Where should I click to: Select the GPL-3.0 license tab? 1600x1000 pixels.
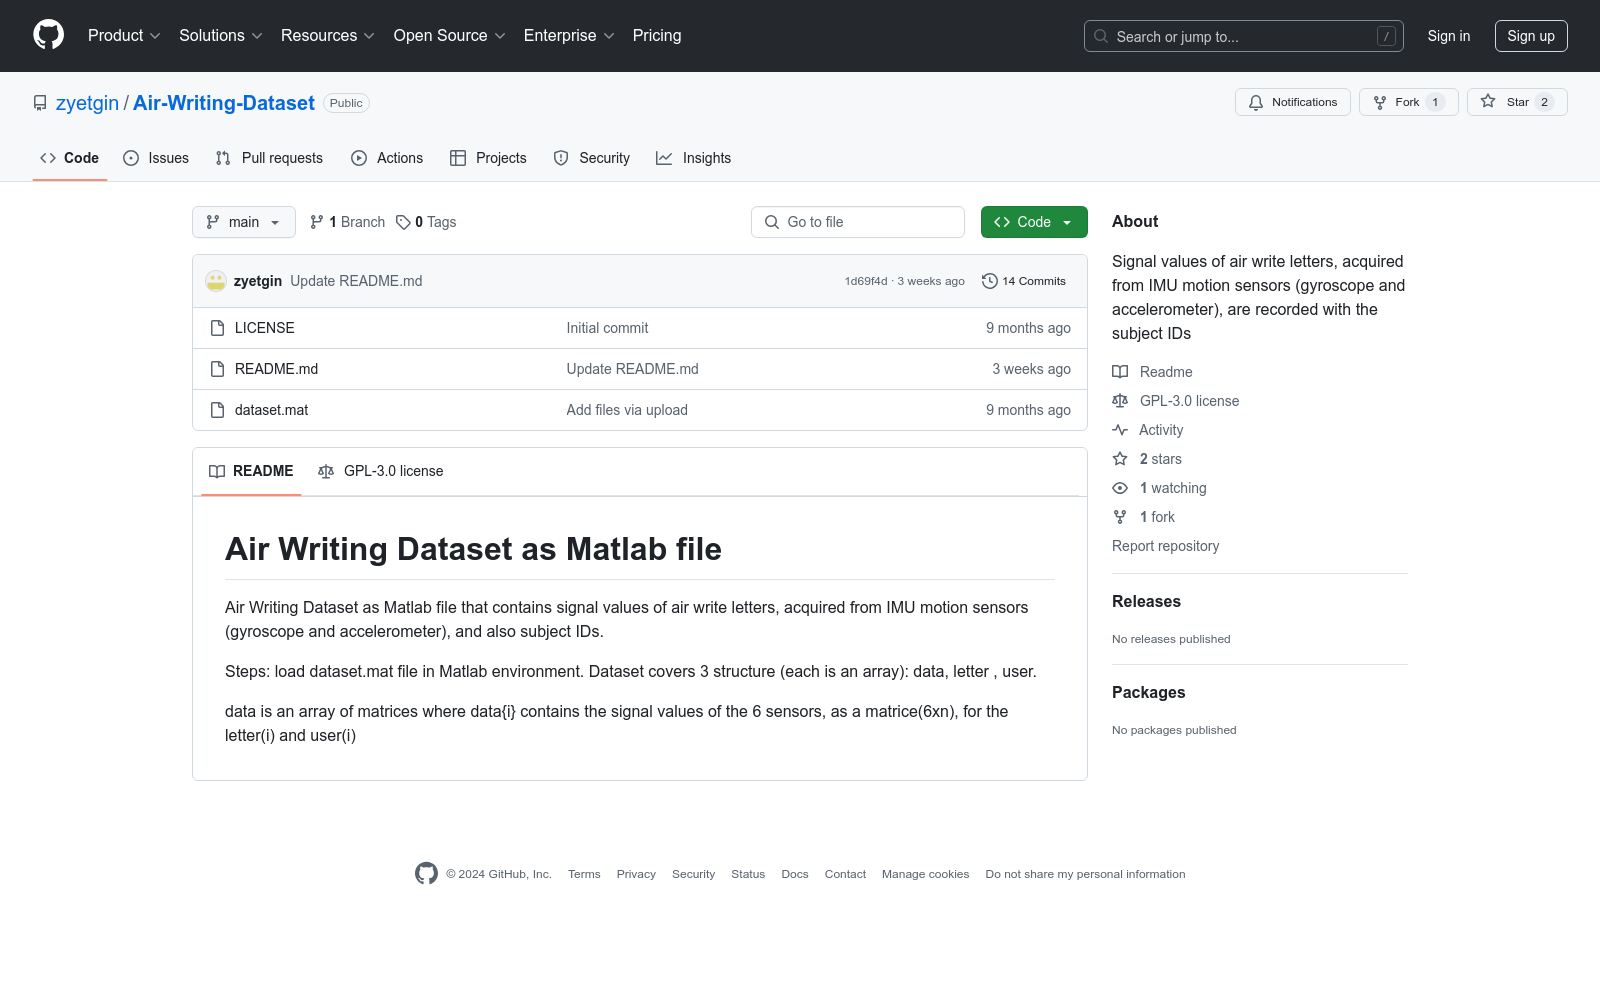click(381, 471)
